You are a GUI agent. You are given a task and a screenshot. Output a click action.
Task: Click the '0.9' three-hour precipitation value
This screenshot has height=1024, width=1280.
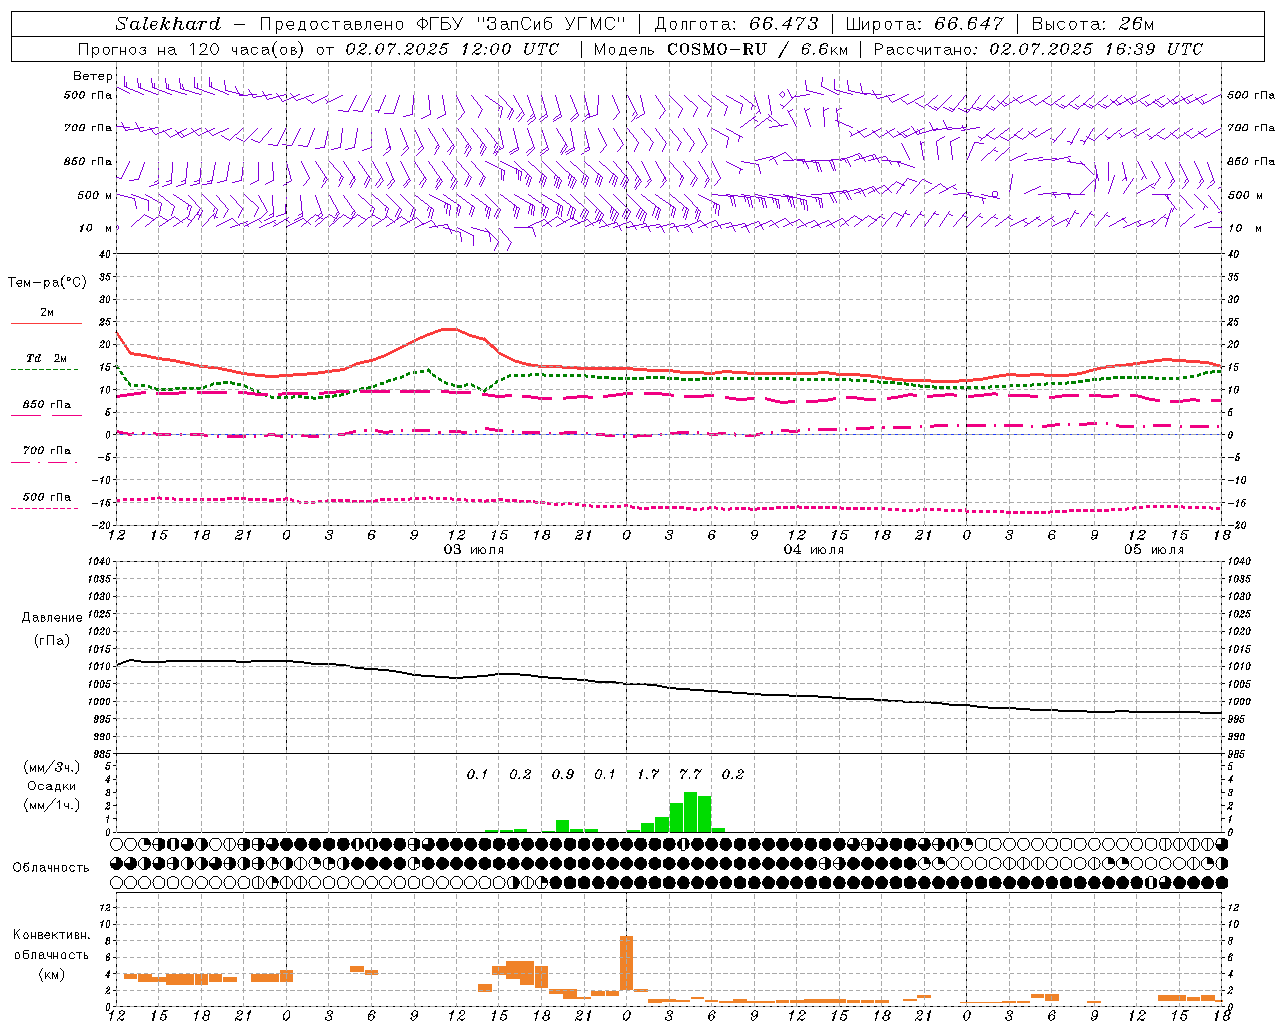point(563,775)
